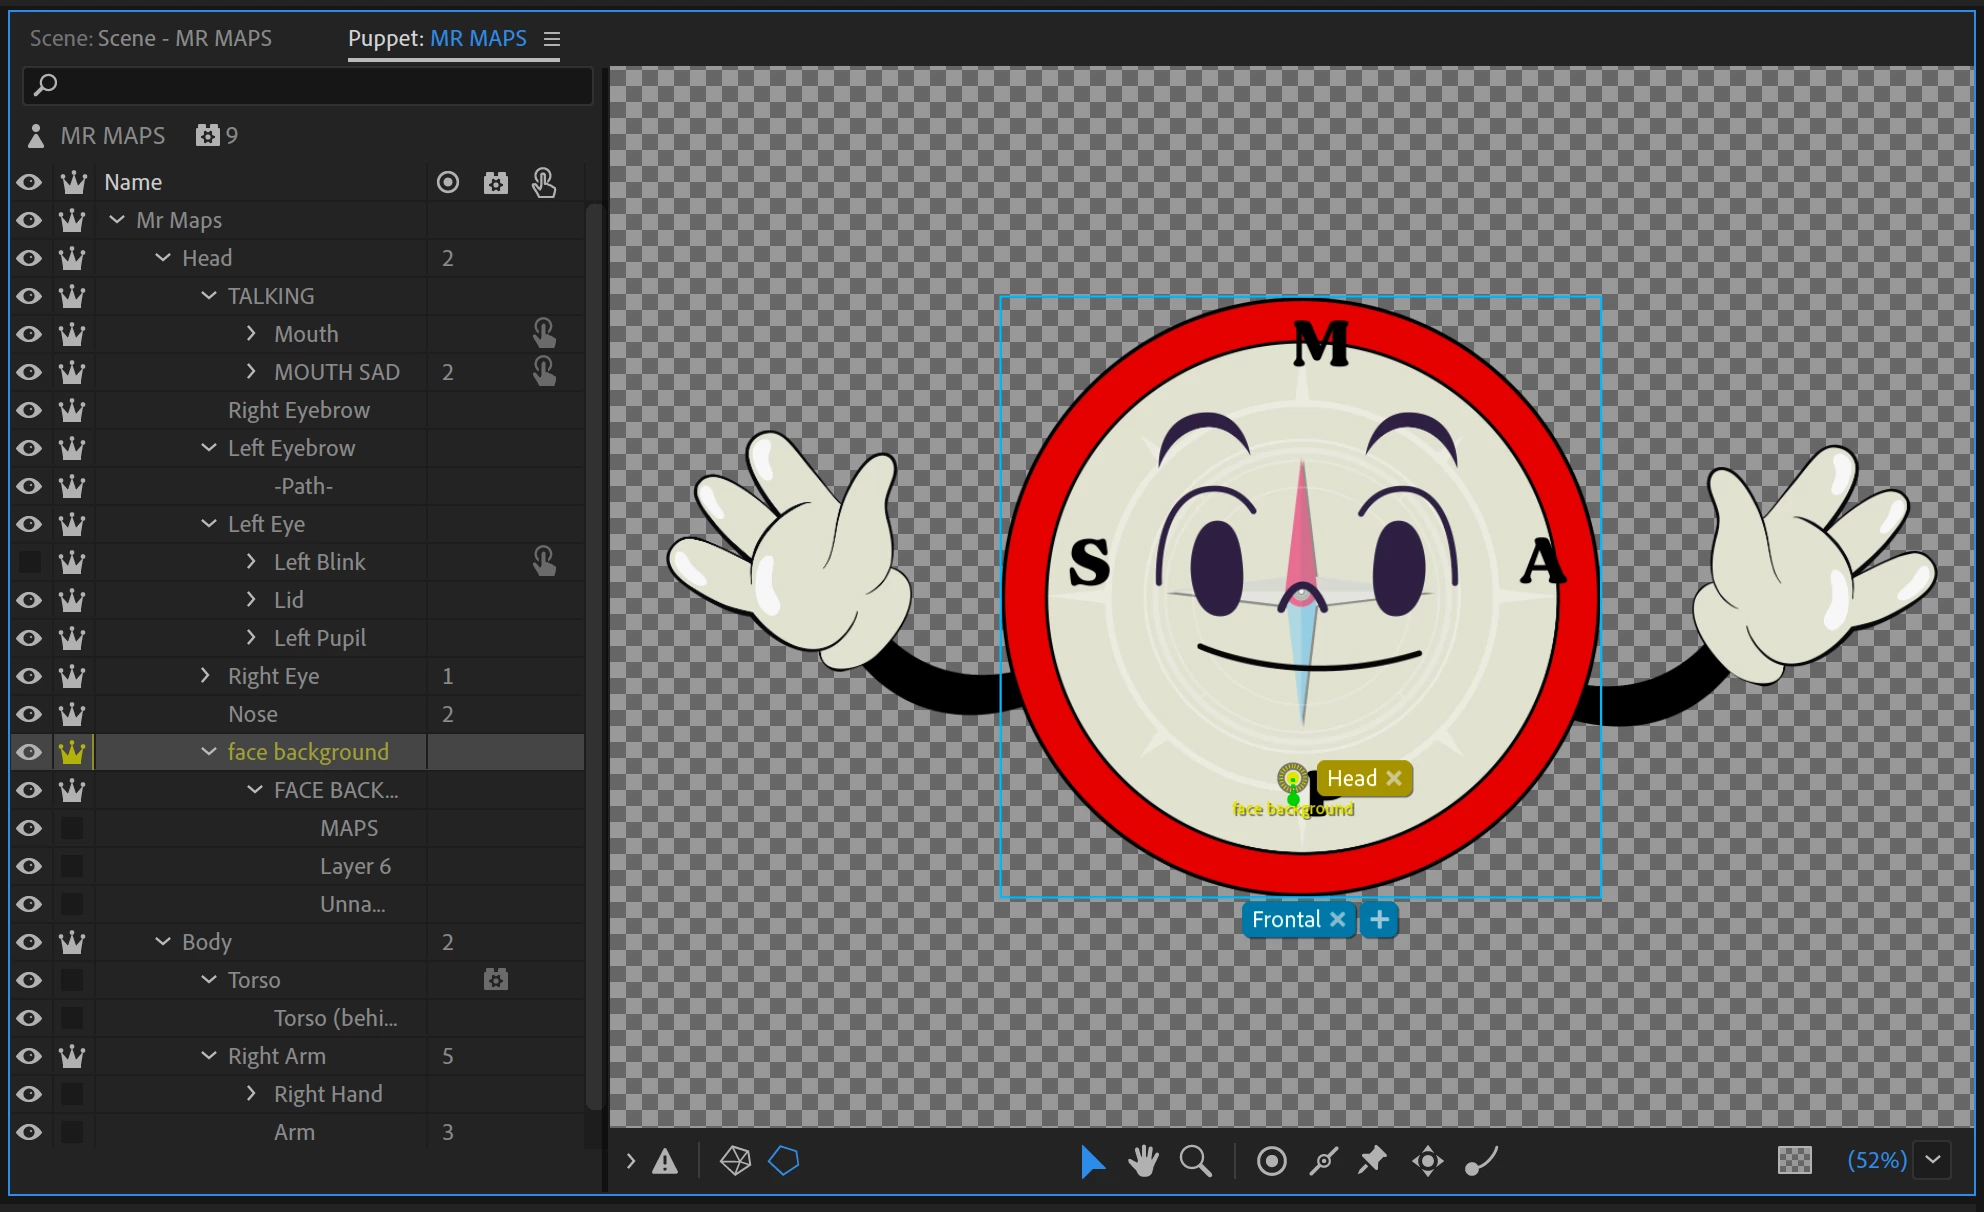Remove the Frontal tag
This screenshot has height=1212, width=1984.
[x=1337, y=919]
